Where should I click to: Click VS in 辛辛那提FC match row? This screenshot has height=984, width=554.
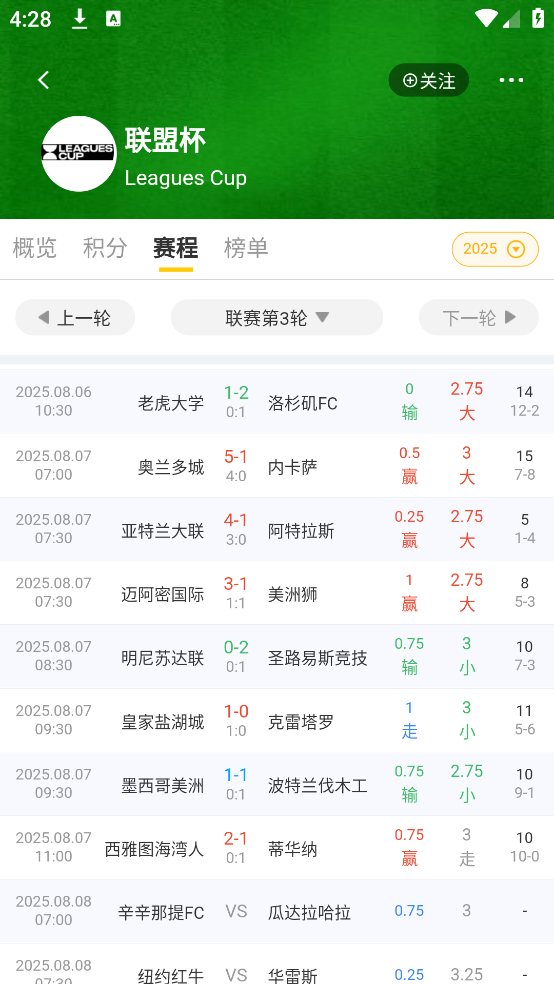(236, 911)
